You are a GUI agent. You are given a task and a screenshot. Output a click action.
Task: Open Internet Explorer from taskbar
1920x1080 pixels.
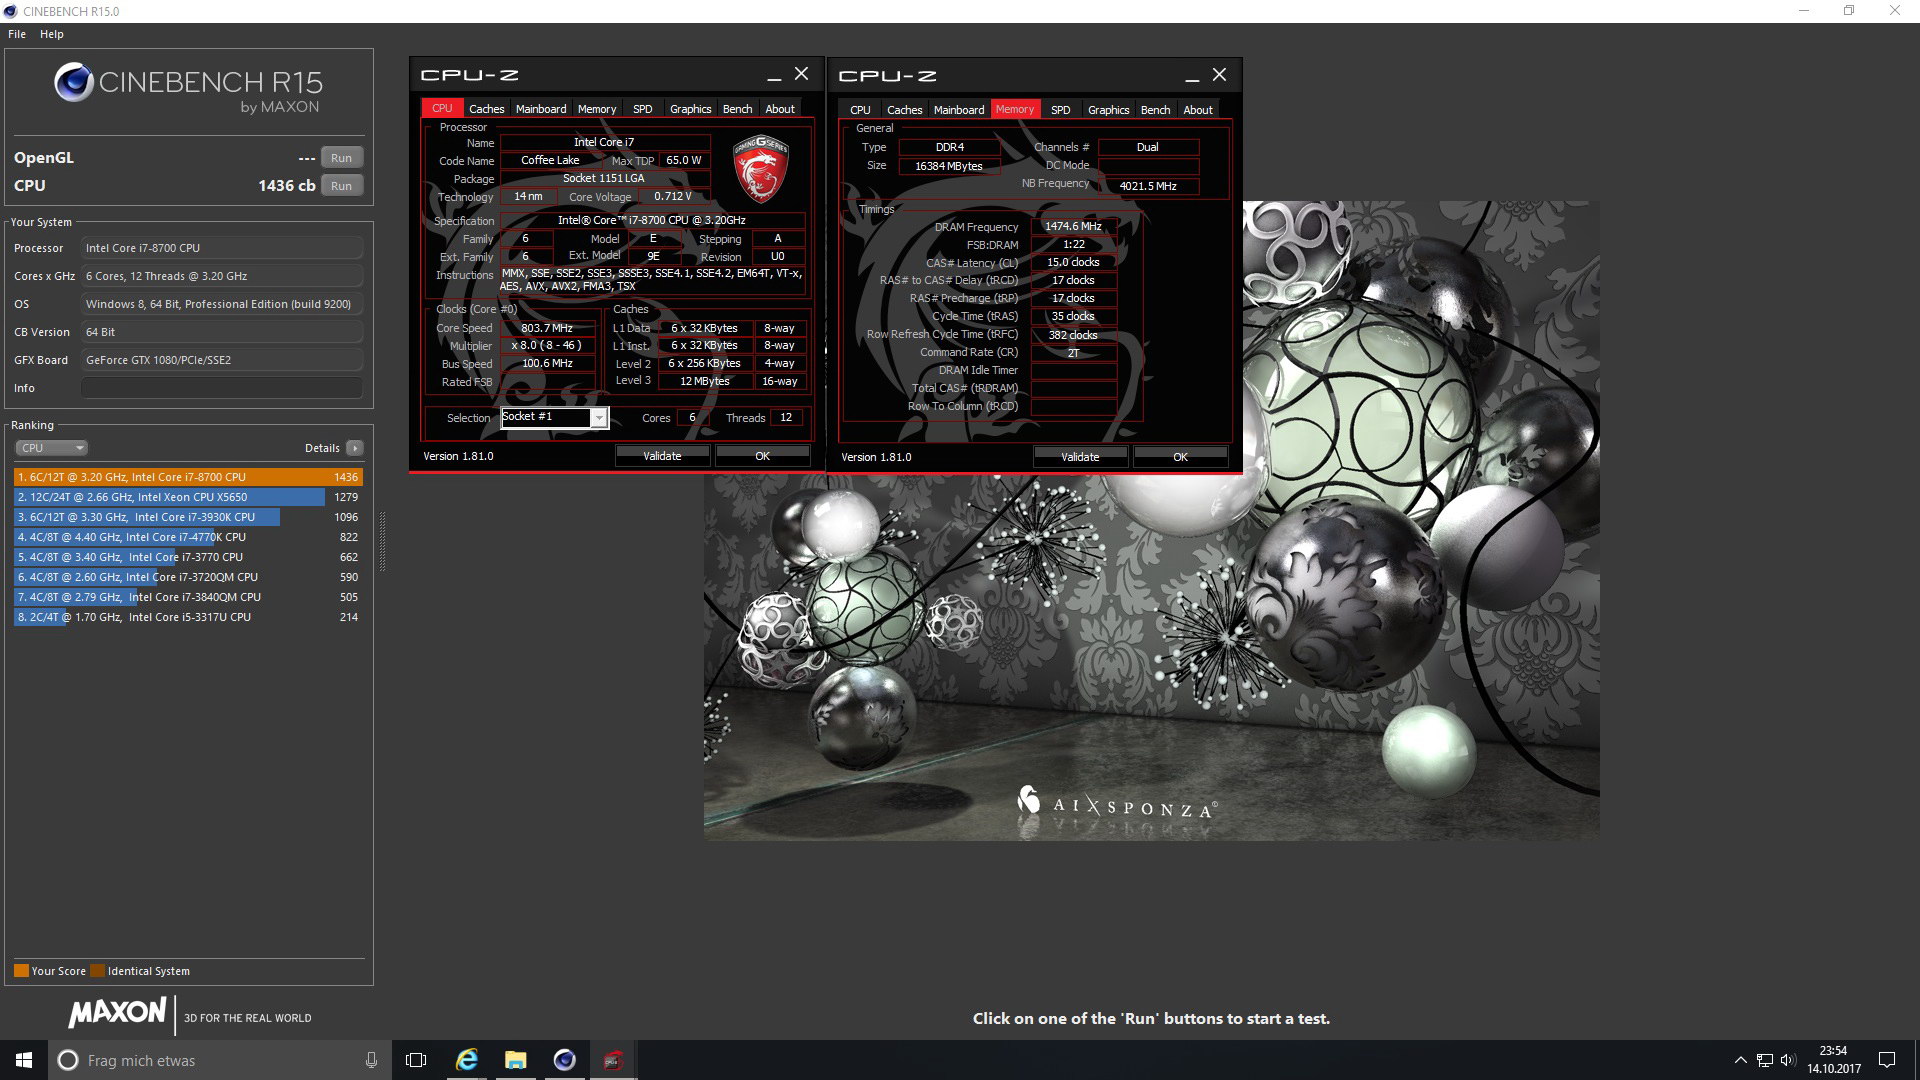click(x=467, y=1060)
